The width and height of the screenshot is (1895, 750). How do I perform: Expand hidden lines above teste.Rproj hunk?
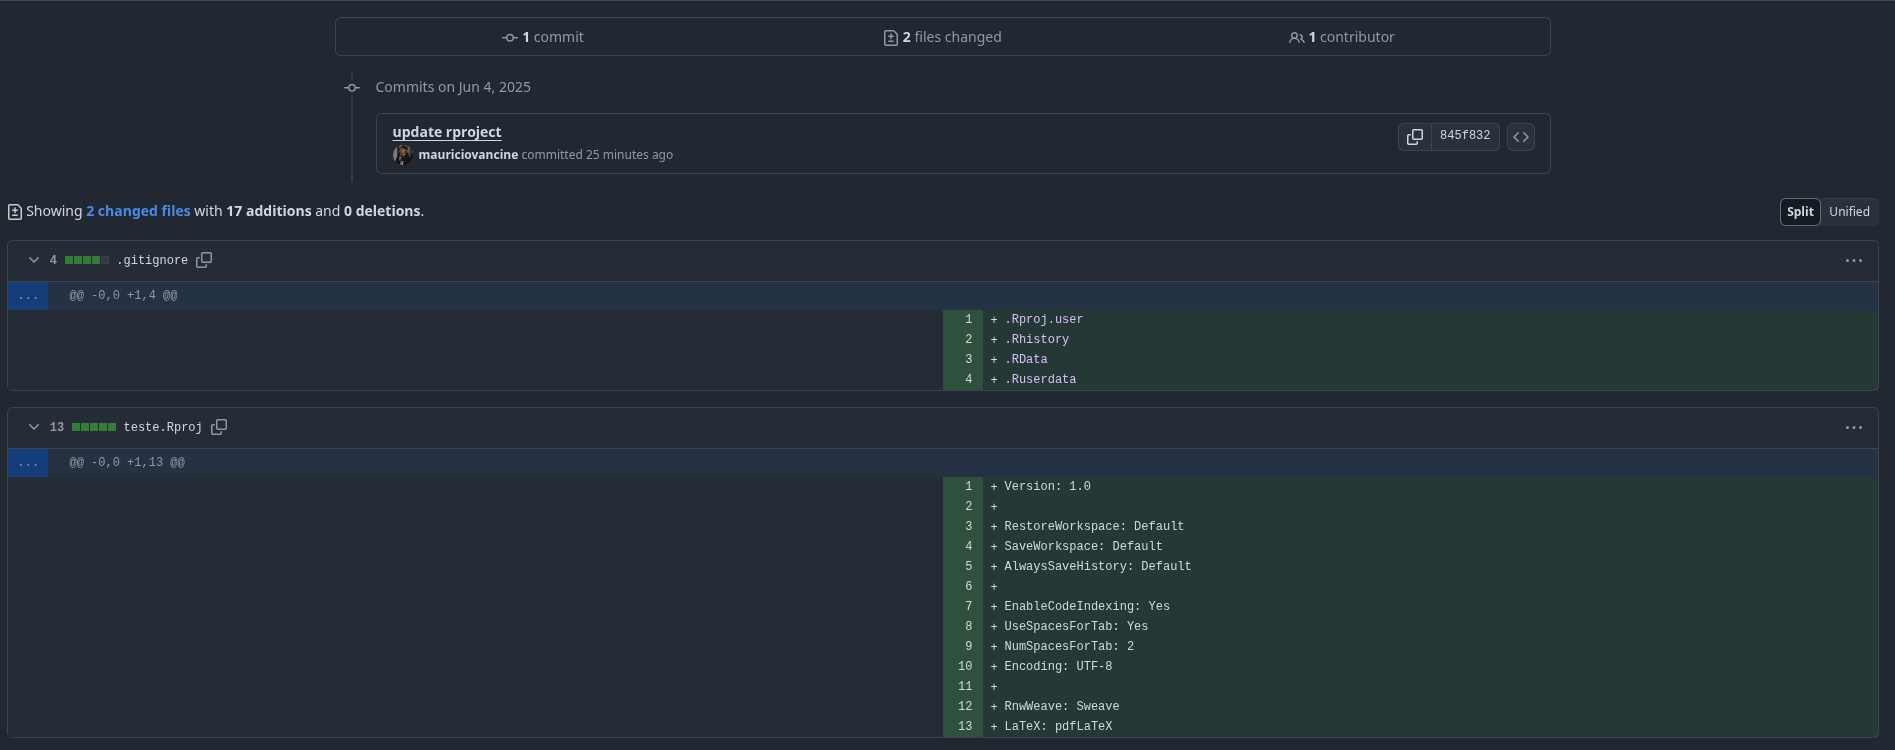point(28,463)
